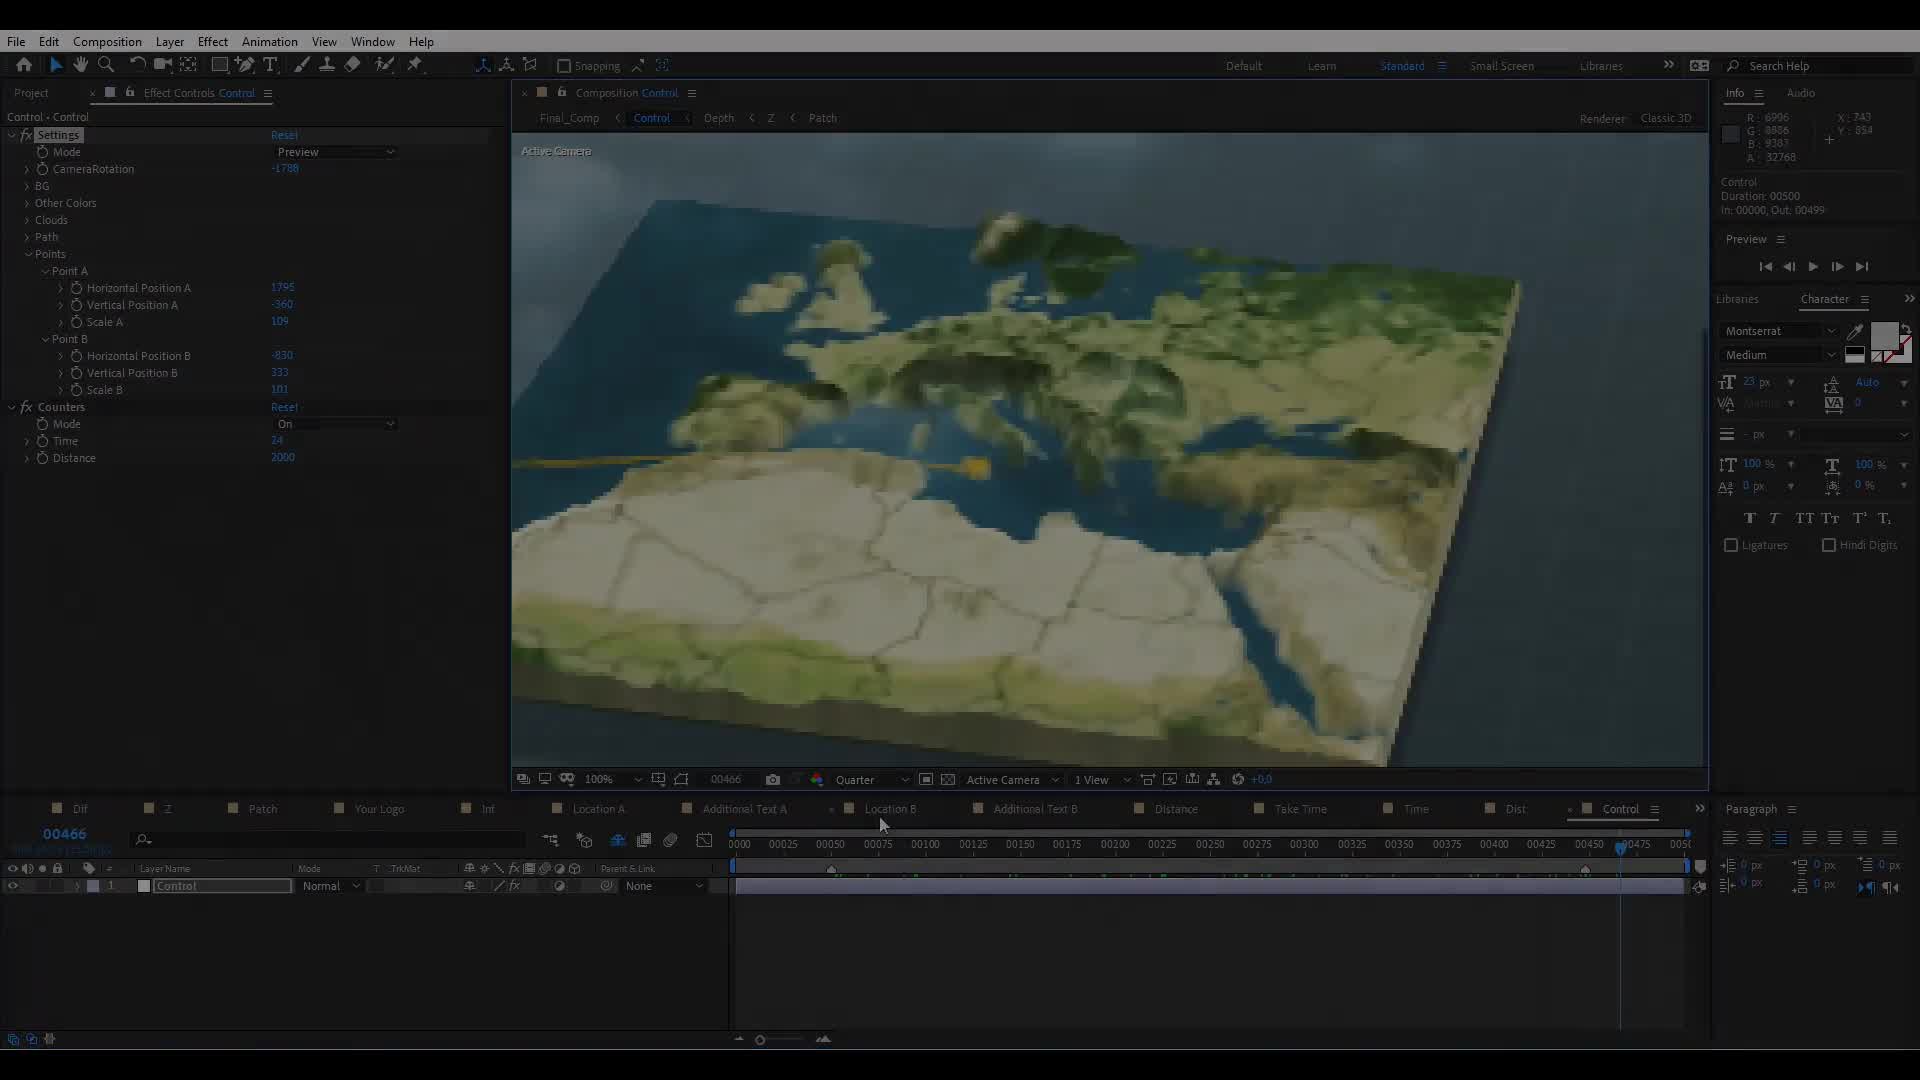Image resolution: width=1920 pixels, height=1080 pixels.
Task: Open the Animation menu
Action: [270, 42]
